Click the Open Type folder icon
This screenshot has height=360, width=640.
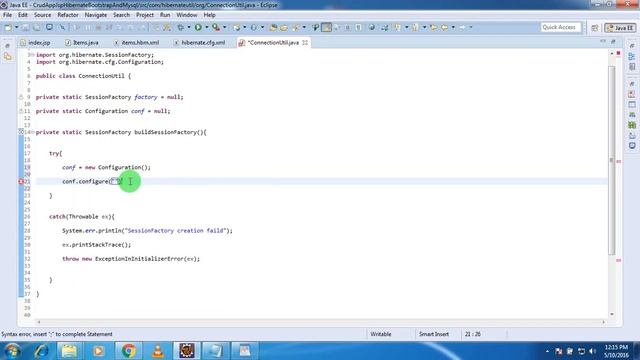pyautogui.click(x=273, y=27)
